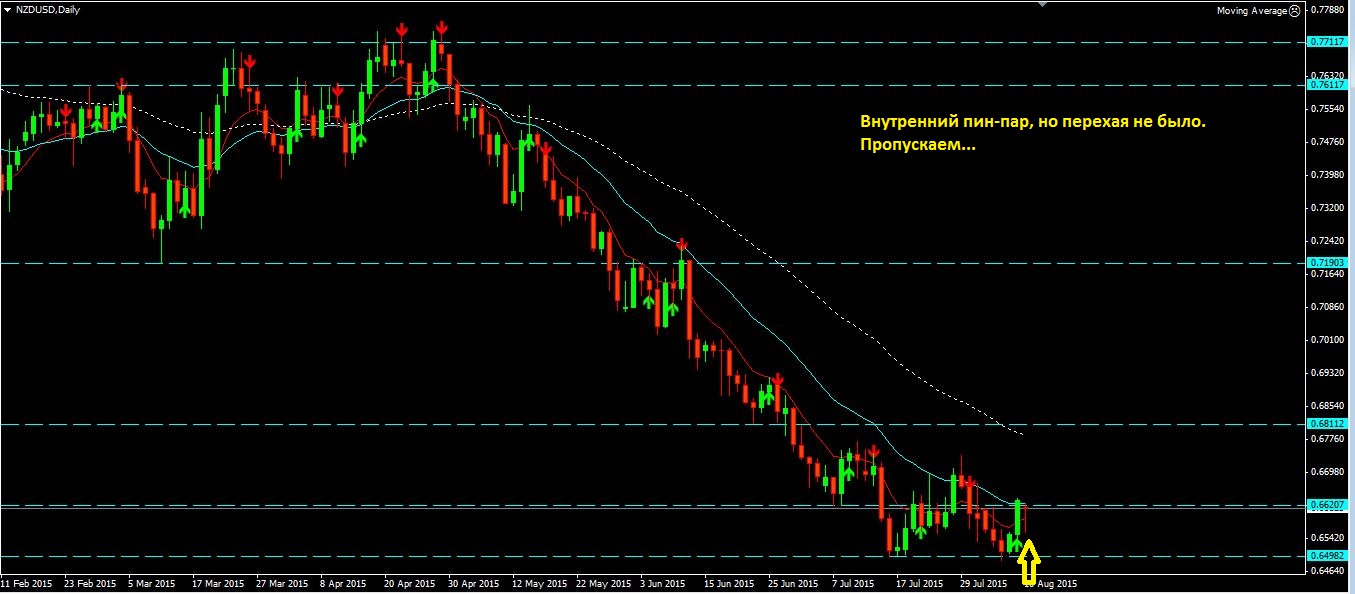Click the 0.73980 price scale value
This screenshot has width=1355, height=594.
[1327, 174]
